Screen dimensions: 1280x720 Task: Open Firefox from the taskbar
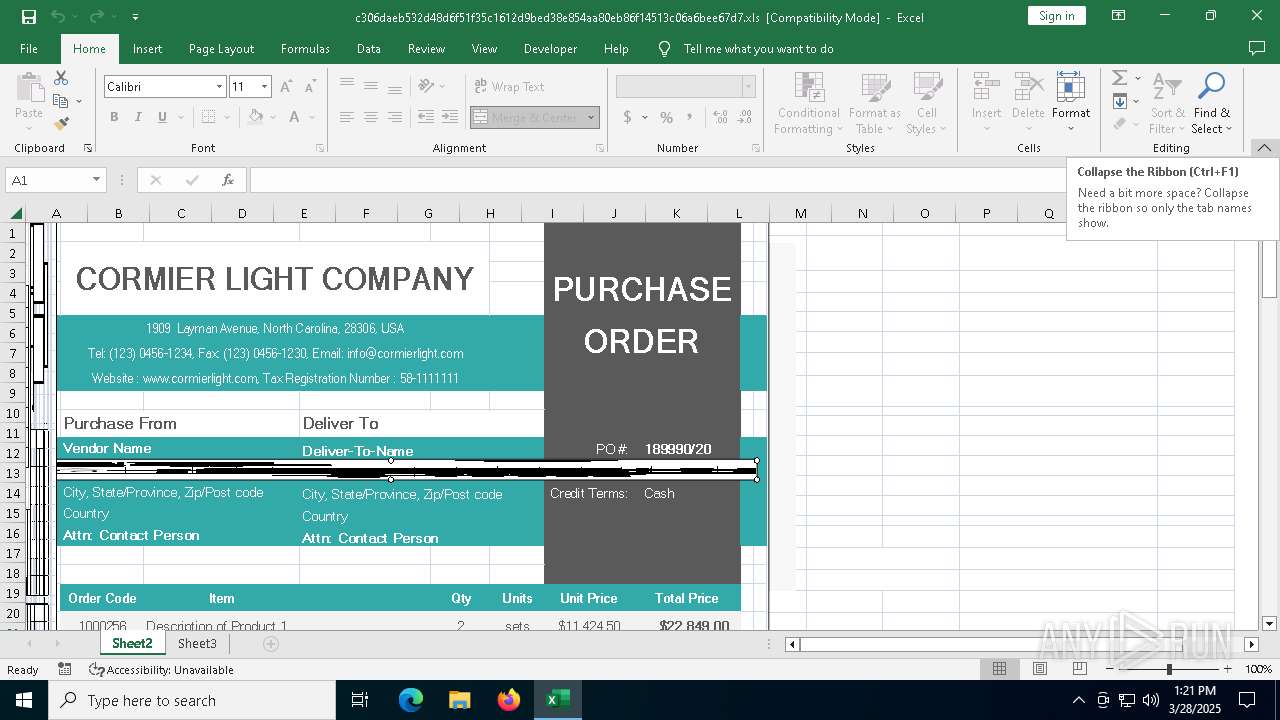pos(509,700)
